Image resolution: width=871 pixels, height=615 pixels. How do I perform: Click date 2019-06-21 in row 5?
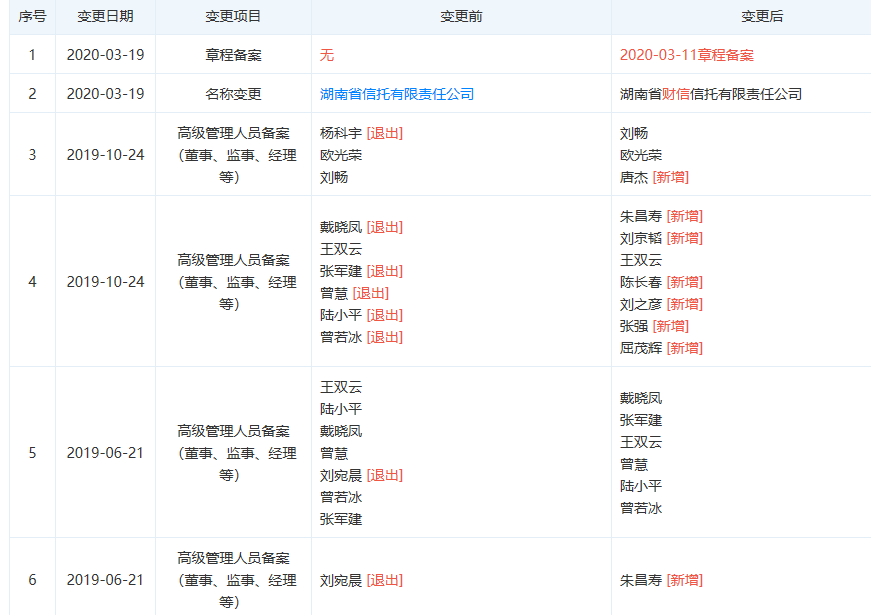[106, 453]
